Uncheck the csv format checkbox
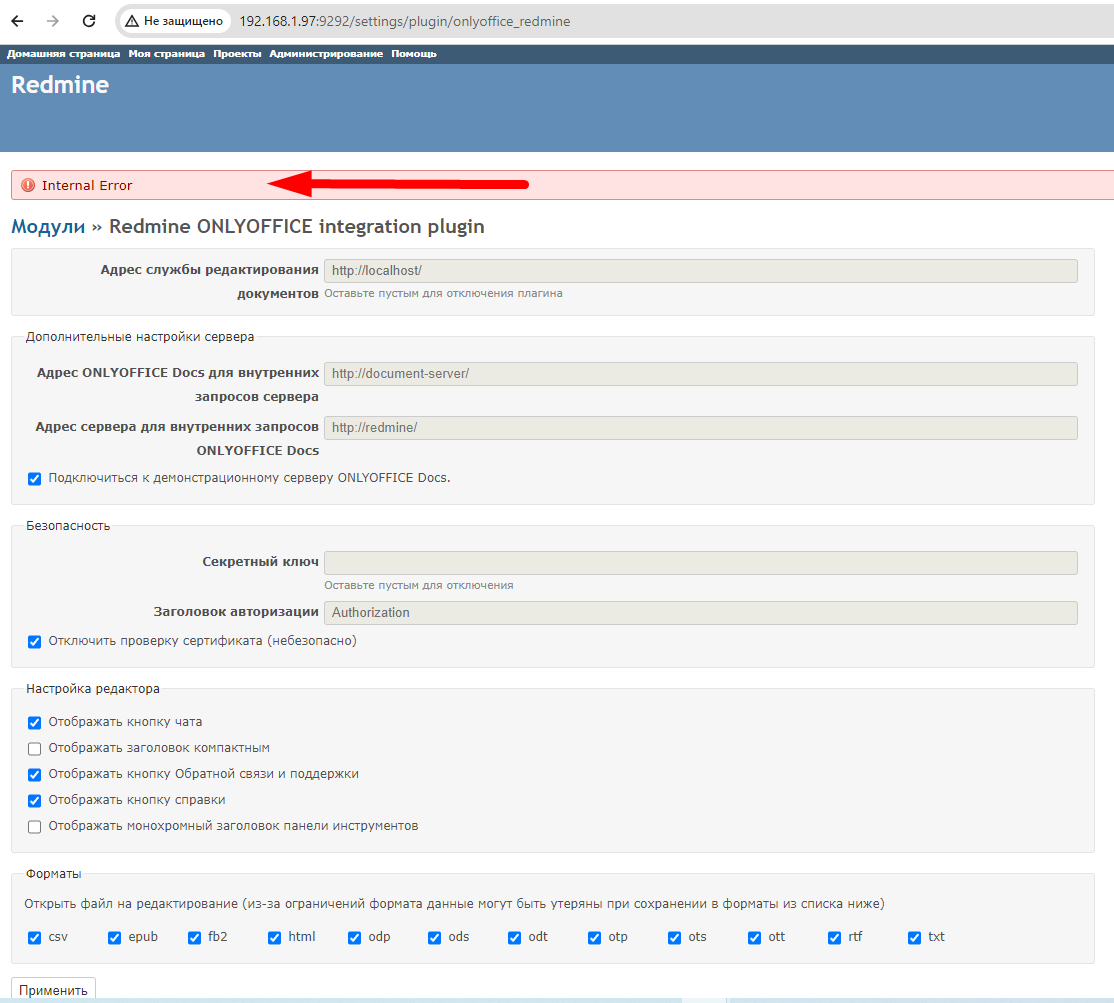This screenshot has height=1003, width=1114. 34,938
